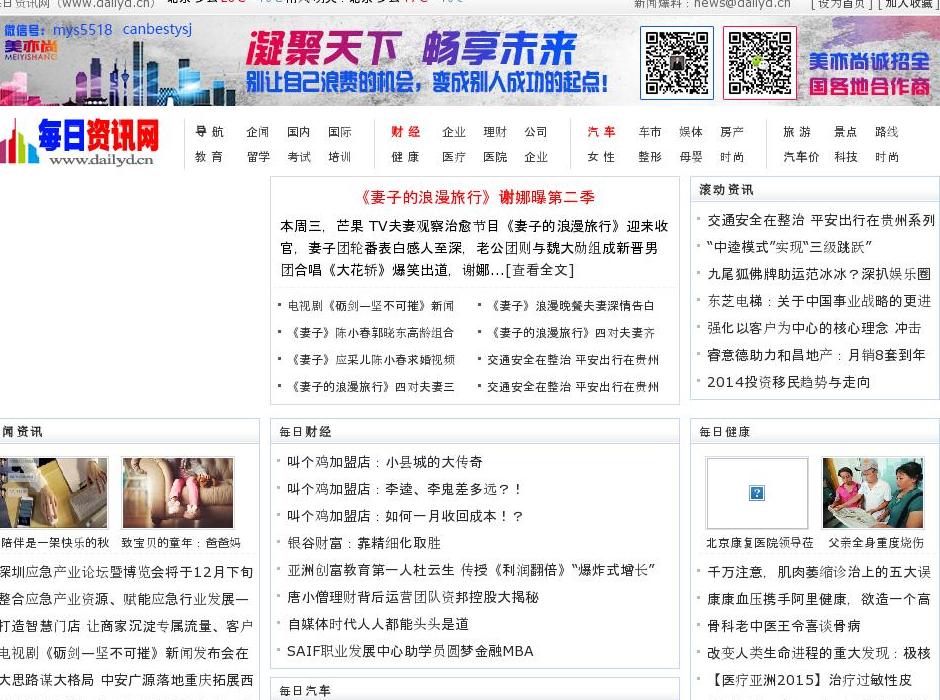Go to the 路线 section
Image resolution: width=940 pixels, height=700 pixels.
point(886,132)
